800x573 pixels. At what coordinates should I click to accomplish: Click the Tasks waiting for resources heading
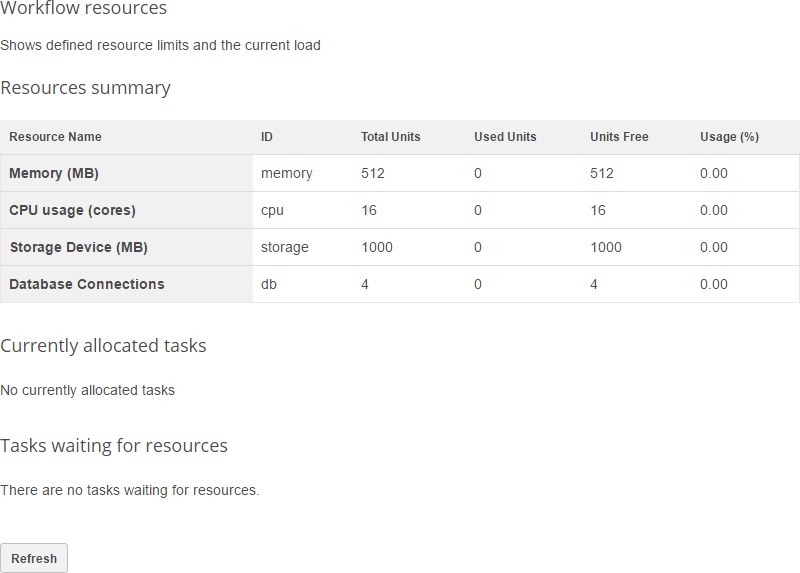114,446
